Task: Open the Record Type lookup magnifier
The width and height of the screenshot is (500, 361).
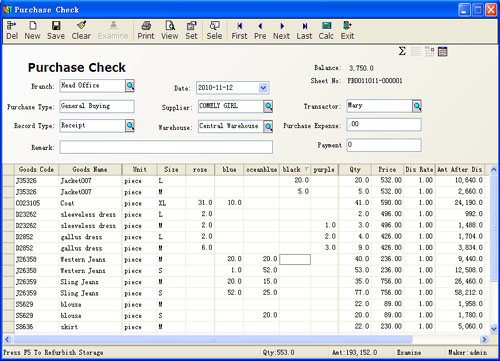Action: 130,126
